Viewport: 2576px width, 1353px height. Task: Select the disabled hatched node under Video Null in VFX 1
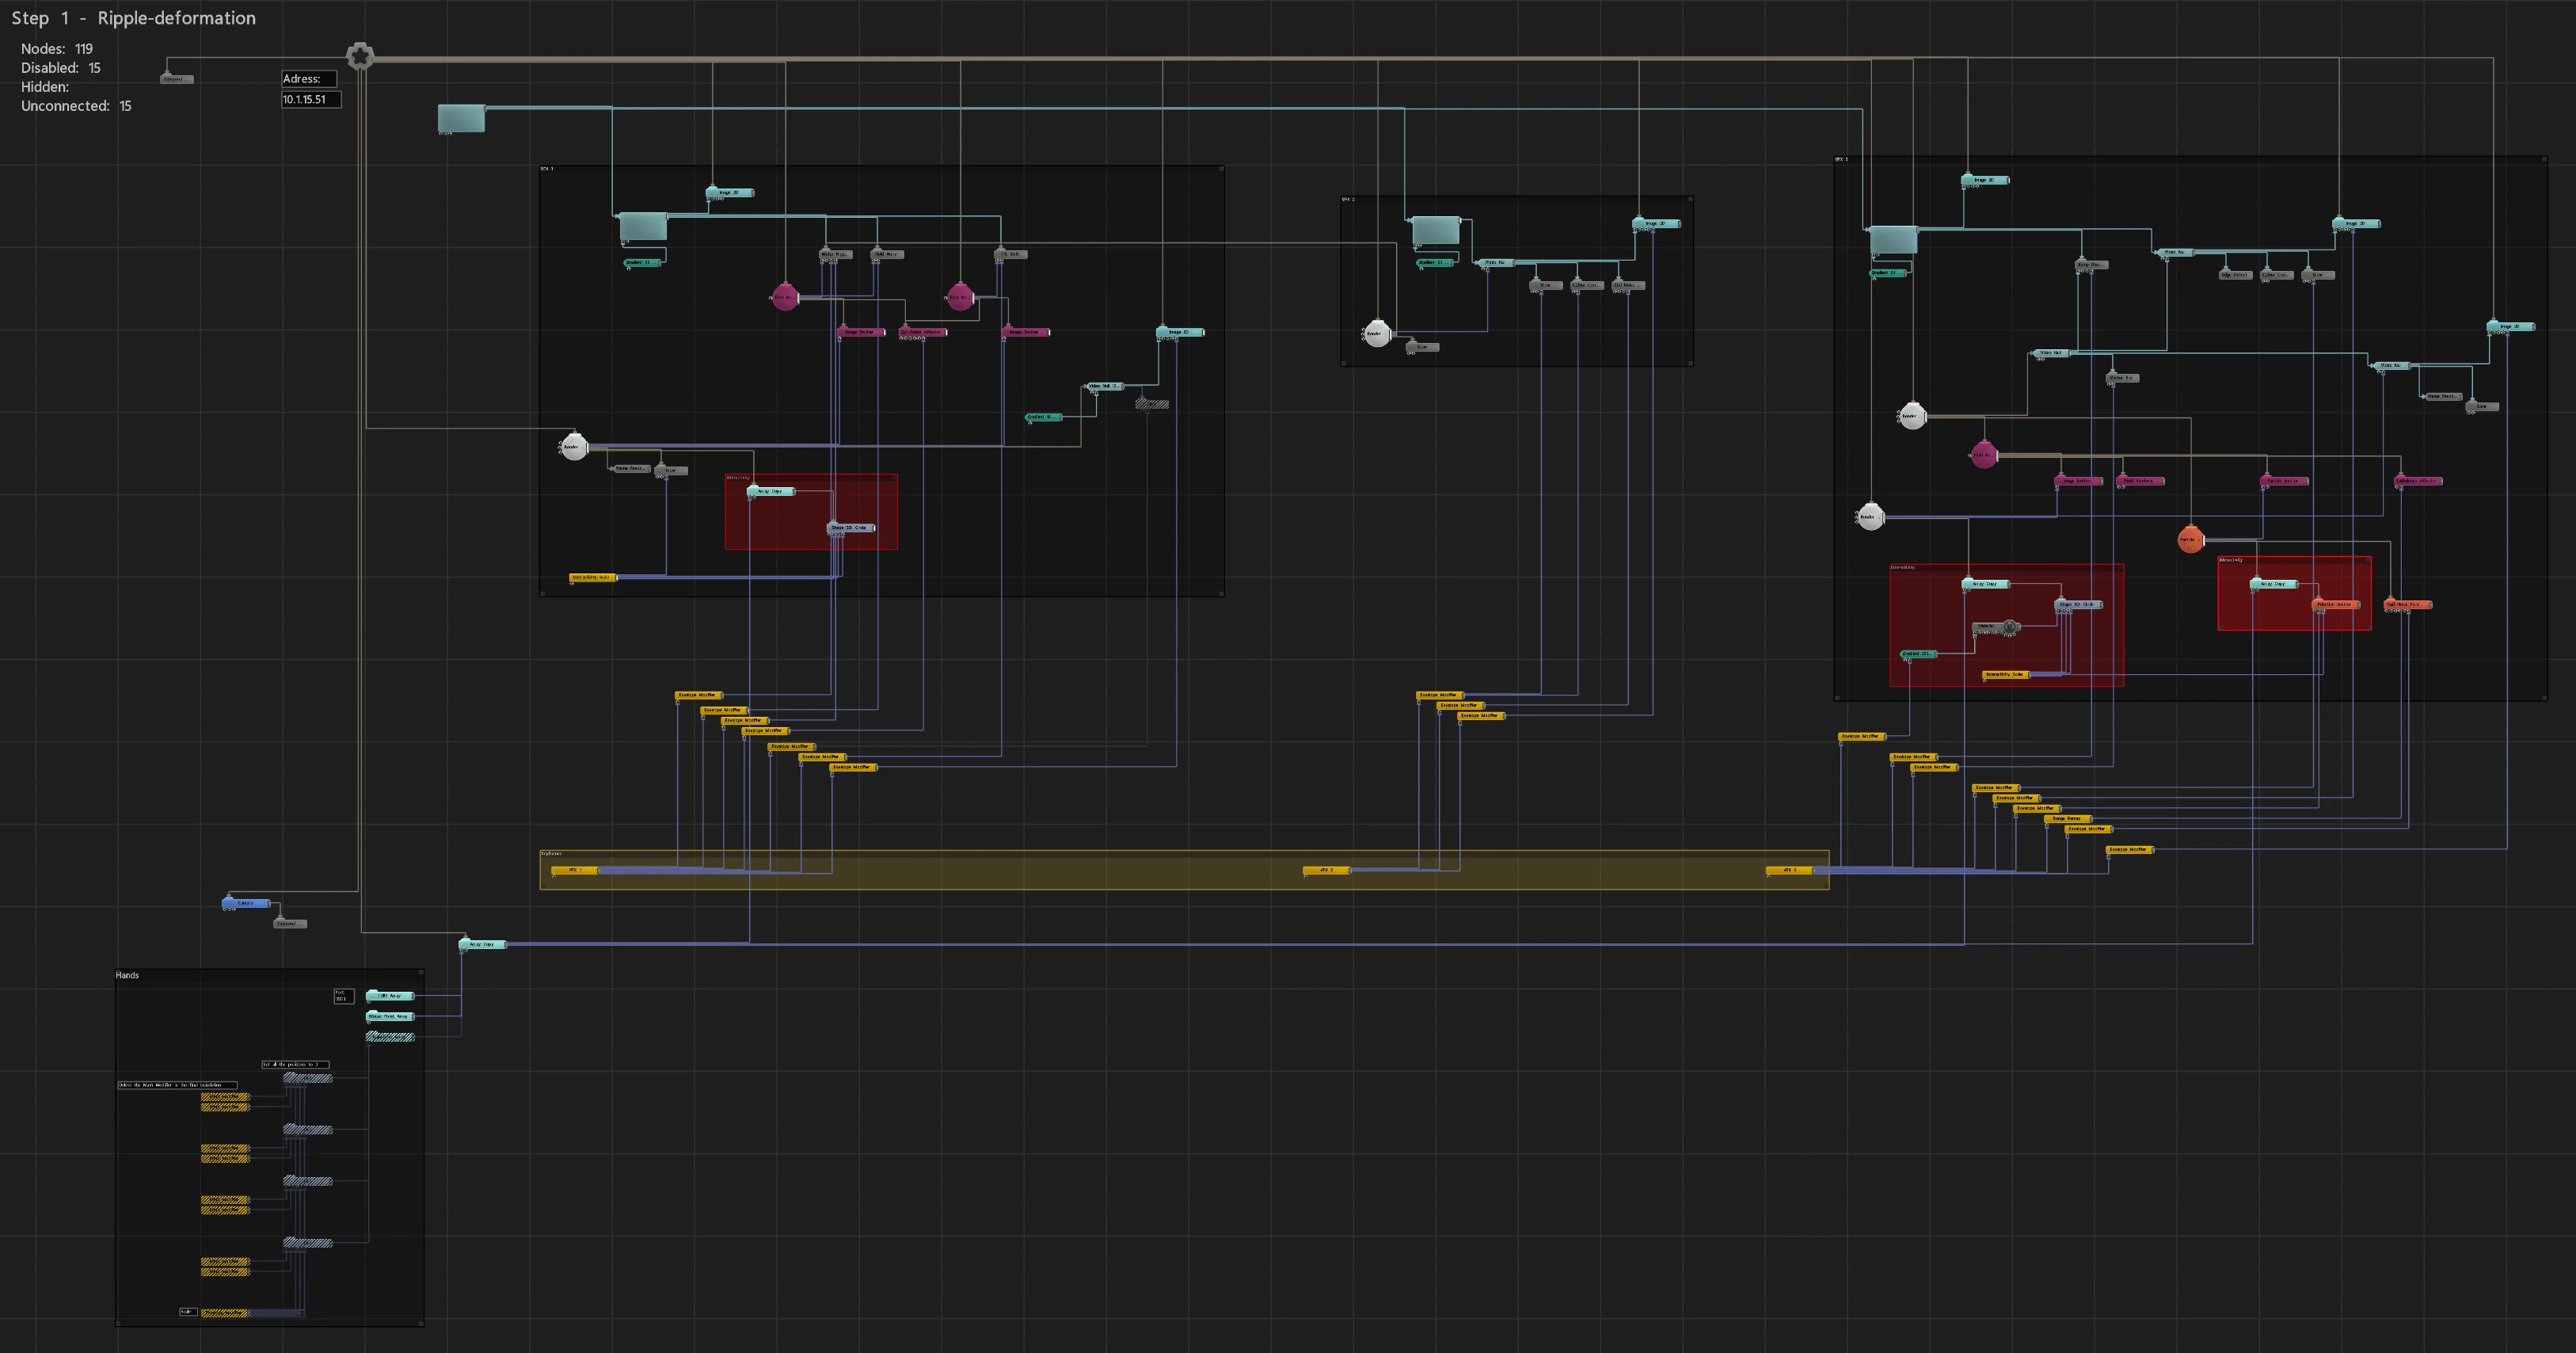[x=1152, y=404]
